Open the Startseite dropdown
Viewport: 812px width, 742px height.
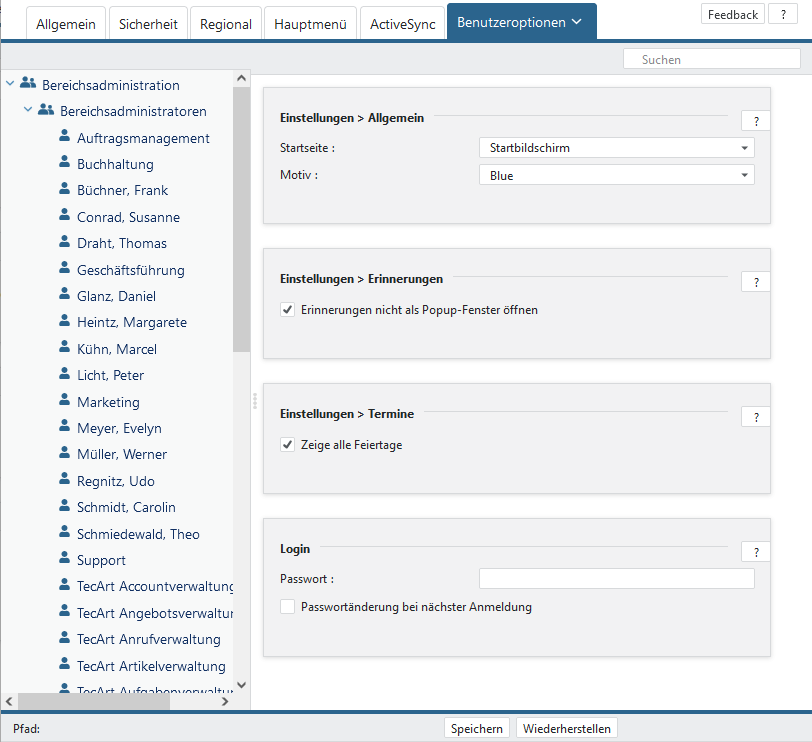[616, 148]
